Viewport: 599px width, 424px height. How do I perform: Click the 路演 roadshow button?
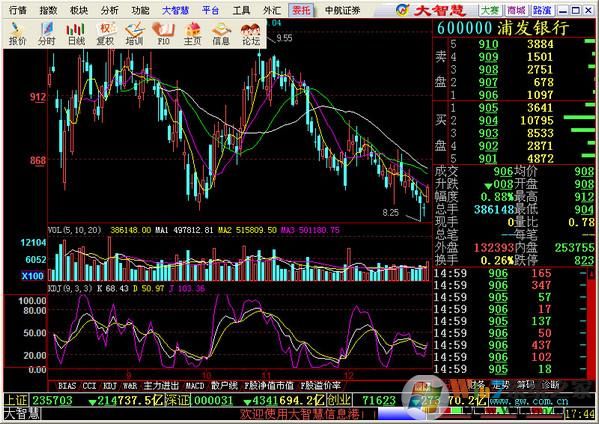(542, 10)
